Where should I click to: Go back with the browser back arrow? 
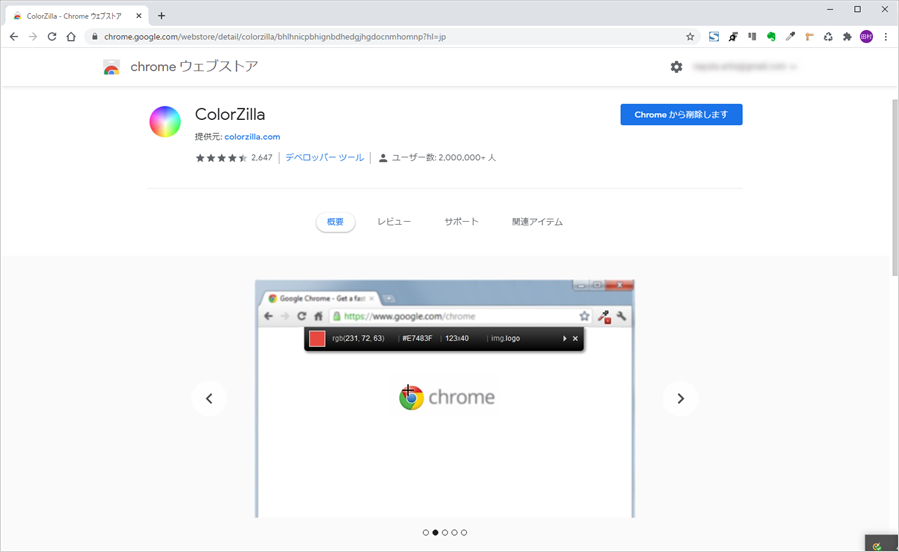click(14, 37)
